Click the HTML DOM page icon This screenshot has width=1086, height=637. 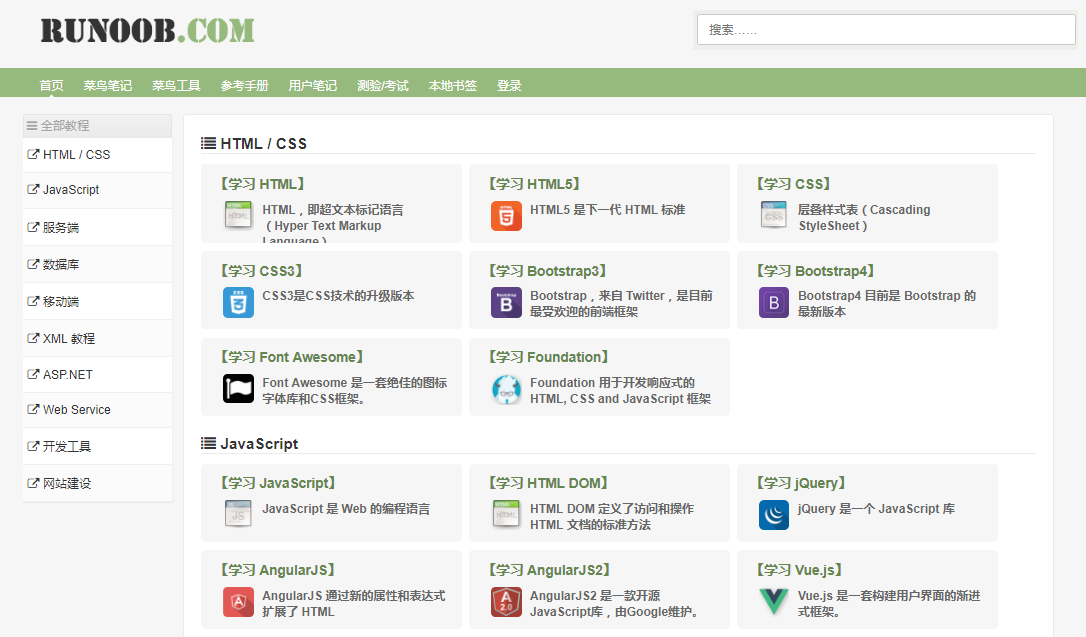506,514
